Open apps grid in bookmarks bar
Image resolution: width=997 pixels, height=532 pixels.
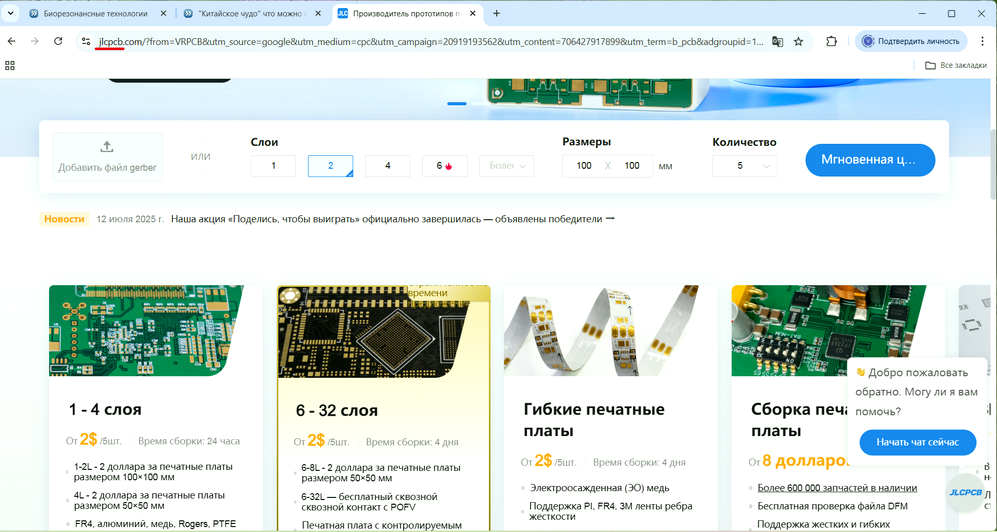coord(10,65)
